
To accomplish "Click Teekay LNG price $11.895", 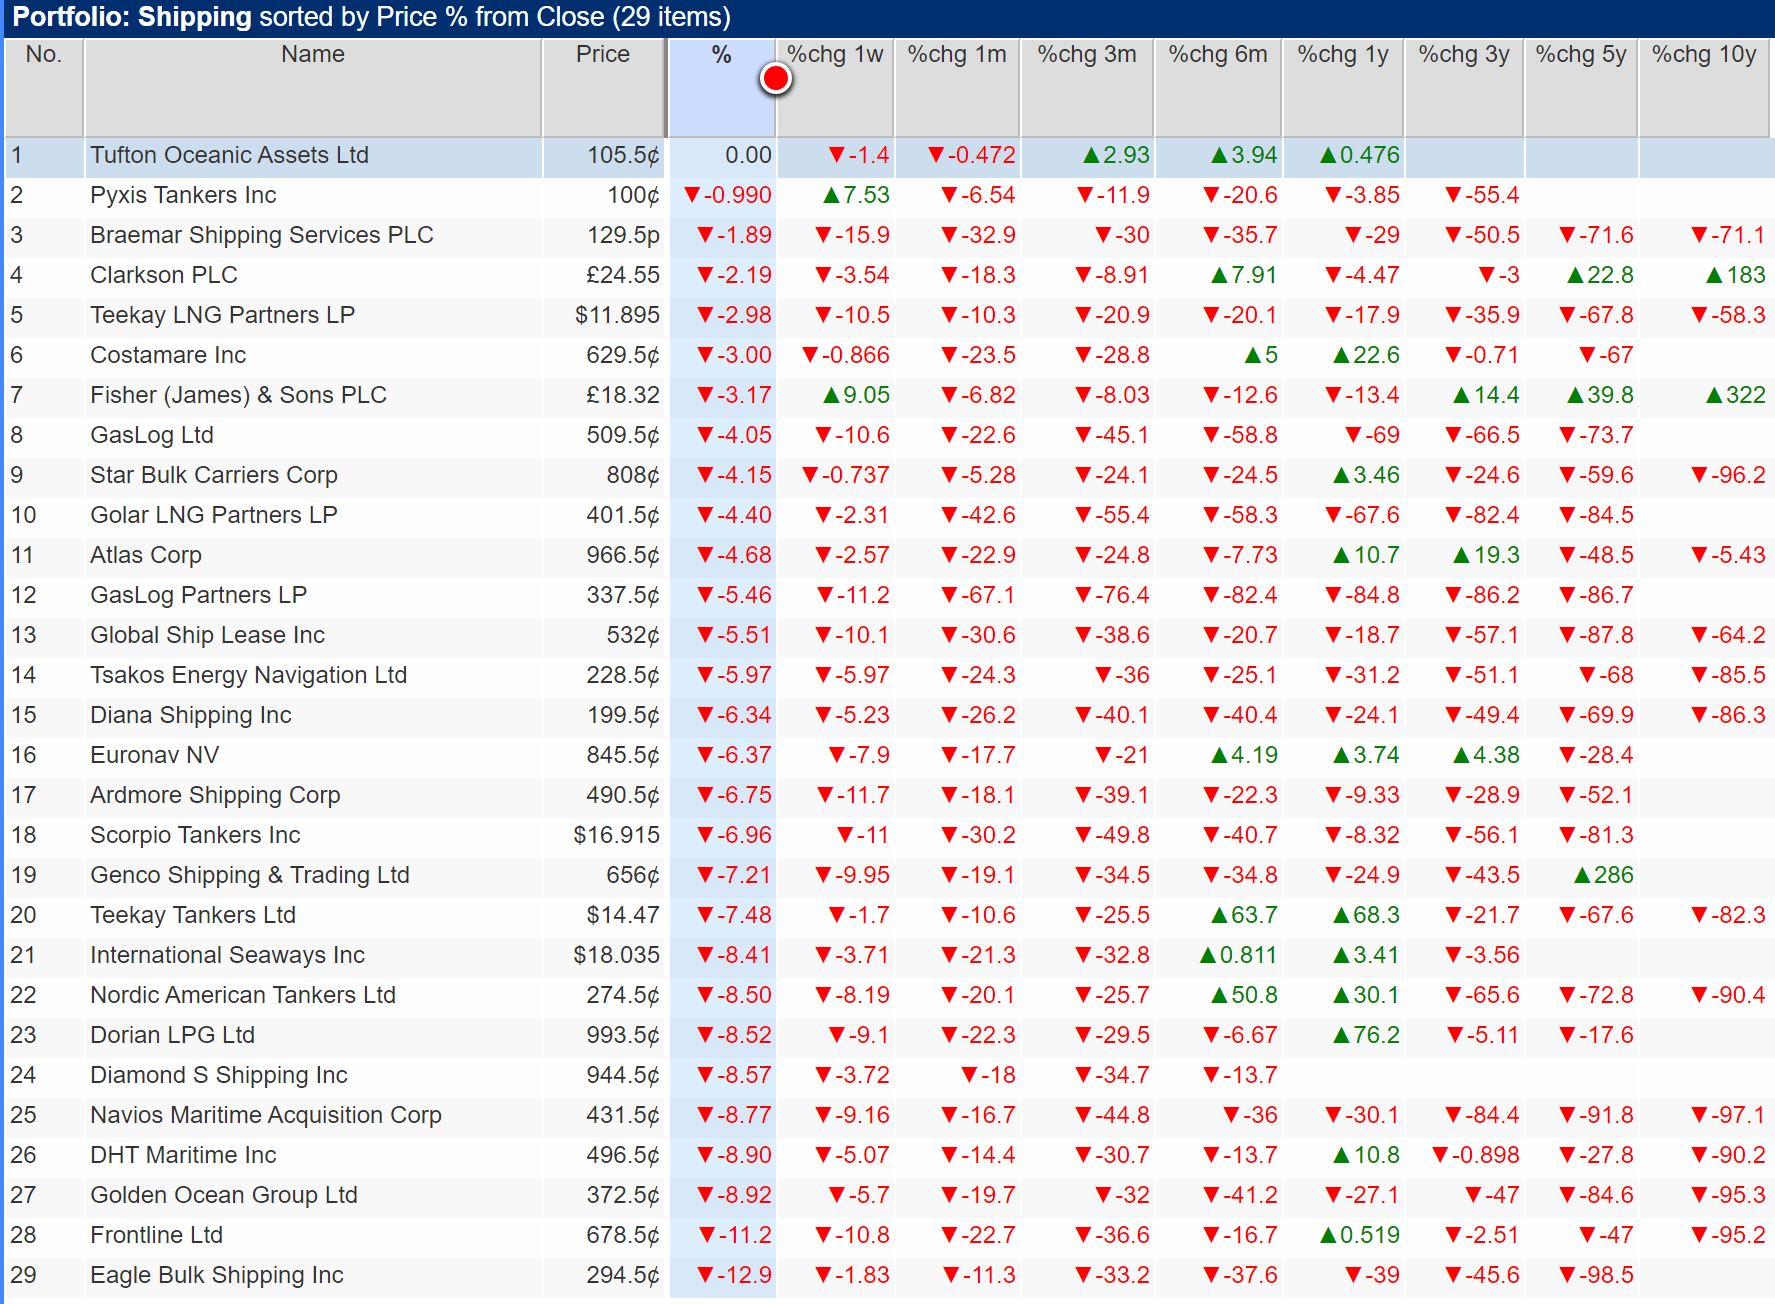I will [617, 315].
